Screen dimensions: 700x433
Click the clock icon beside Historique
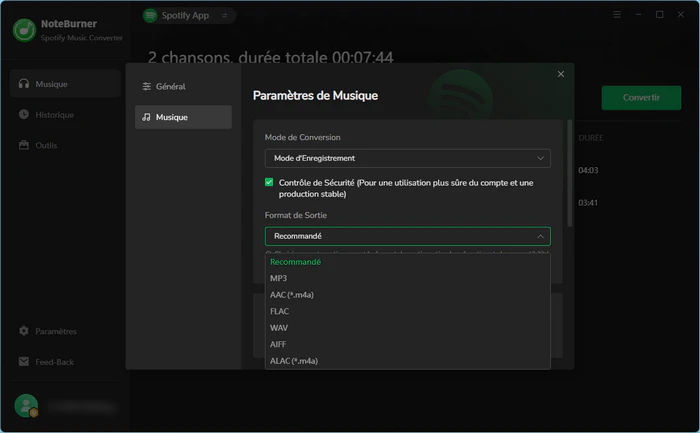(24, 114)
